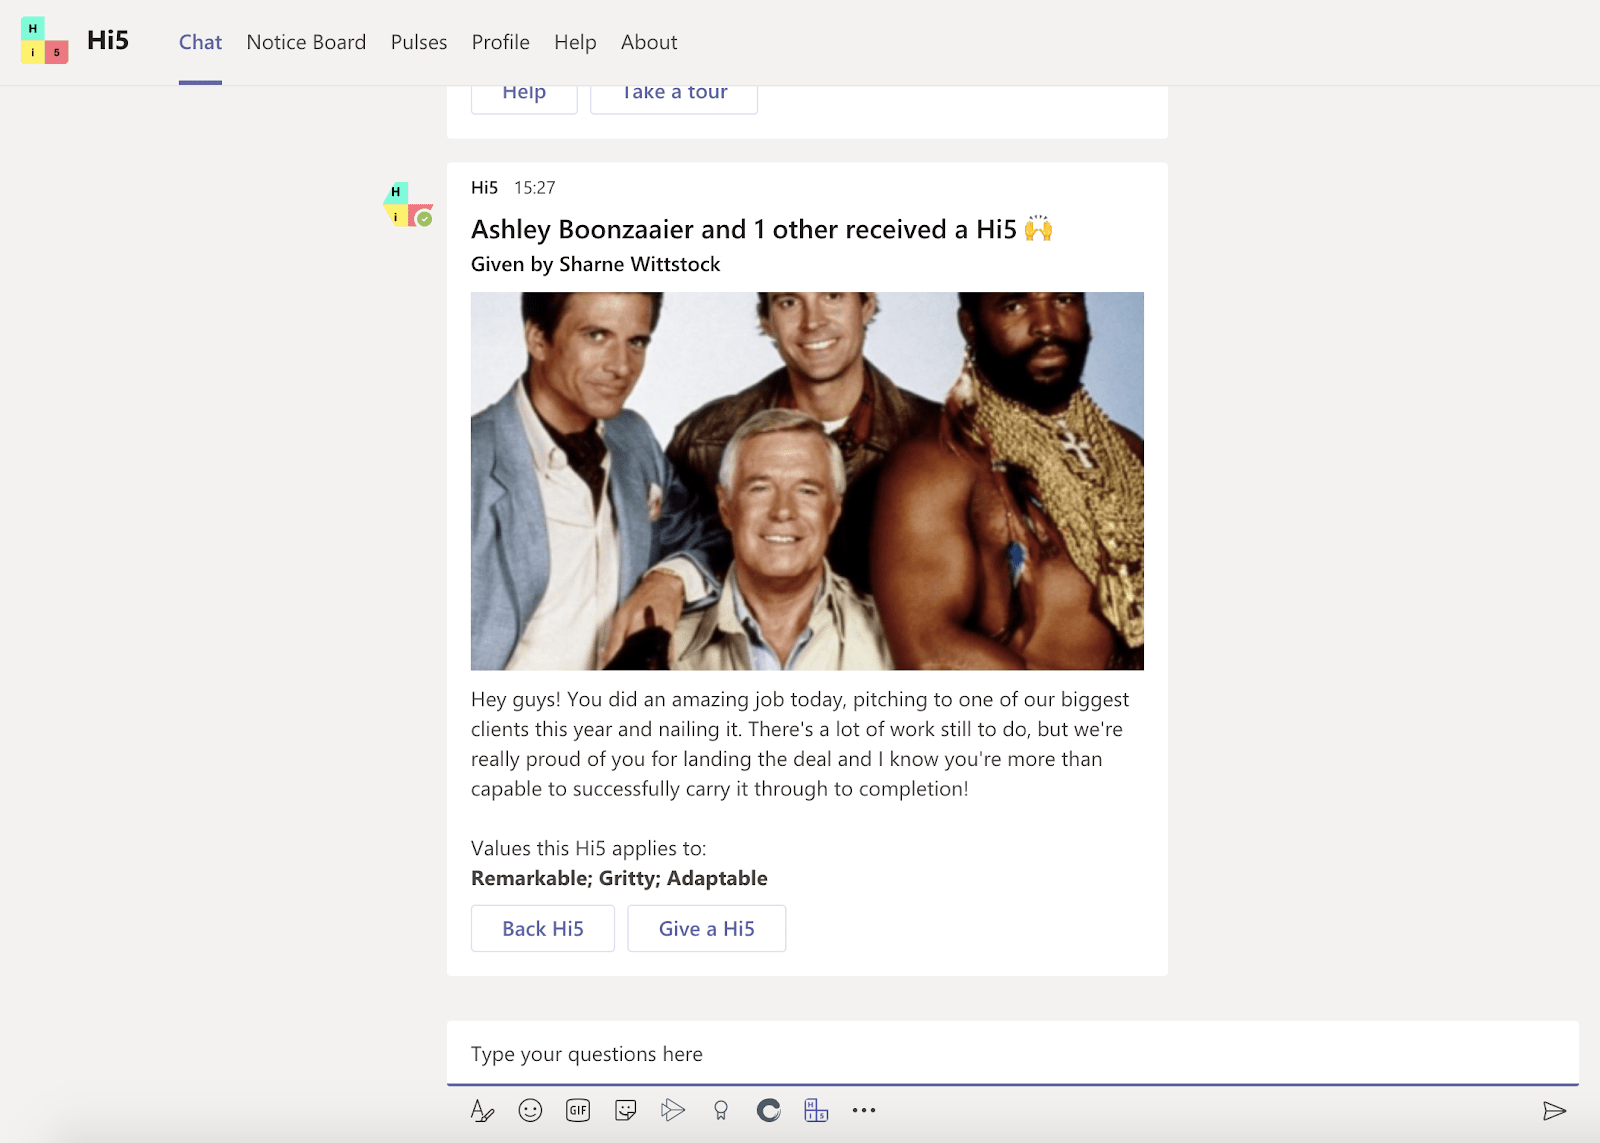
Task: Click the Stream paper-plane icon in toolbar
Action: pos(673,1110)
